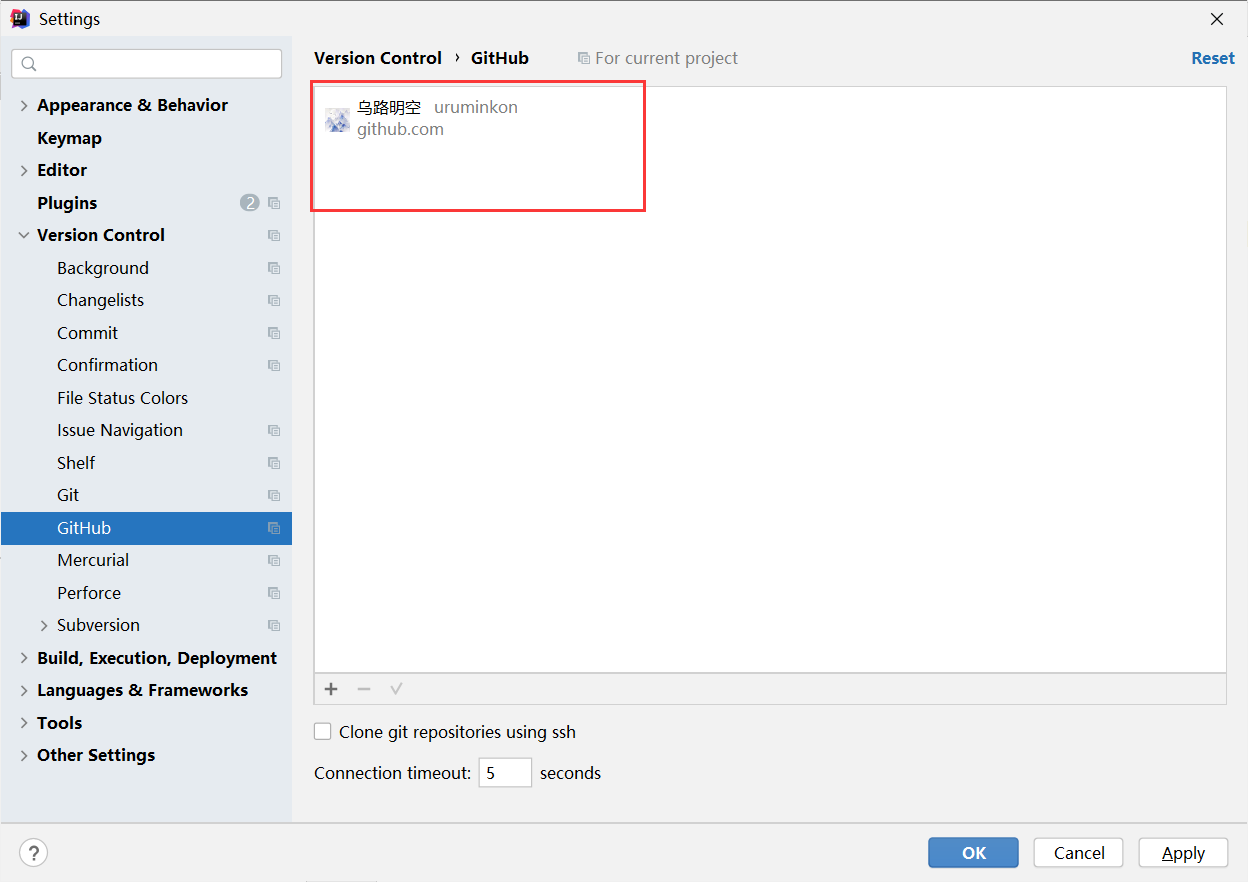
Task: Expand the Tools section
Action: pyautogui.click(x=24, y=723)
